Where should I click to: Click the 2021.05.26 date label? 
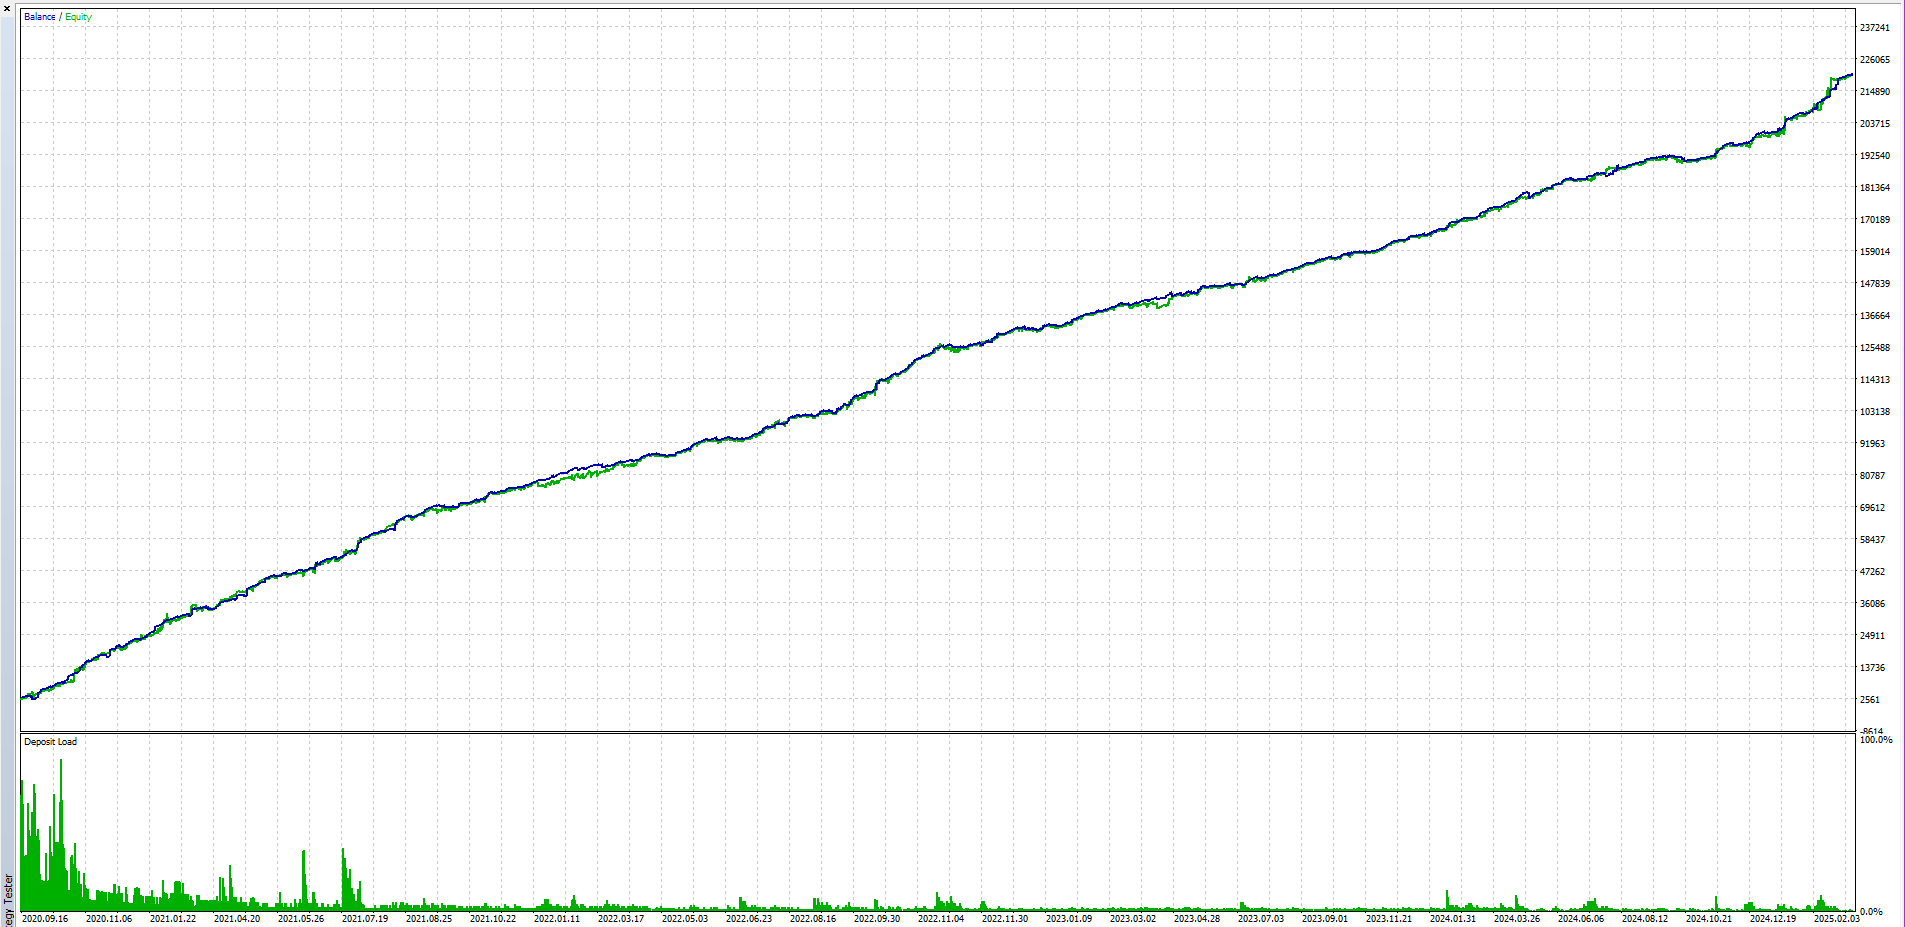301,919
